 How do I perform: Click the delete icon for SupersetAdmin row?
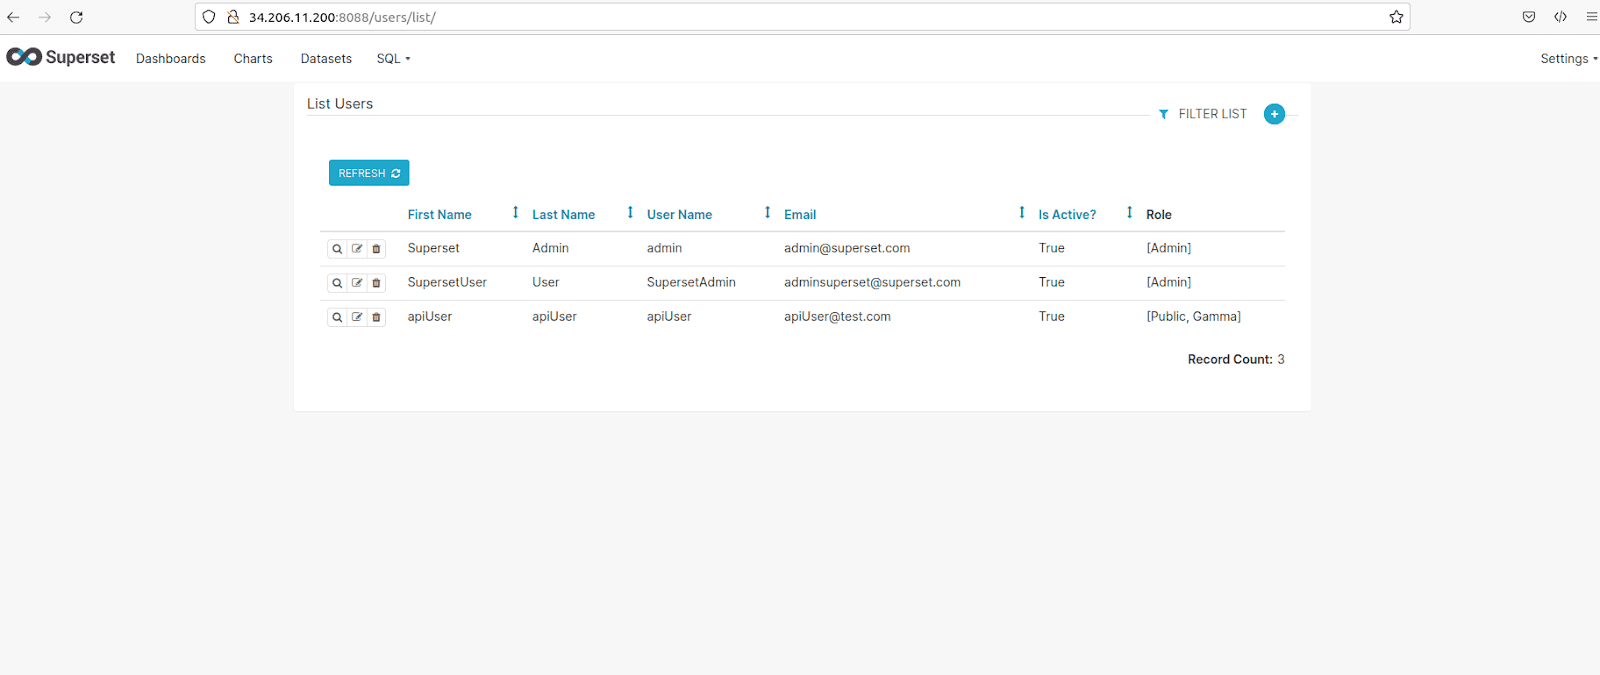(x=376, y=283)
